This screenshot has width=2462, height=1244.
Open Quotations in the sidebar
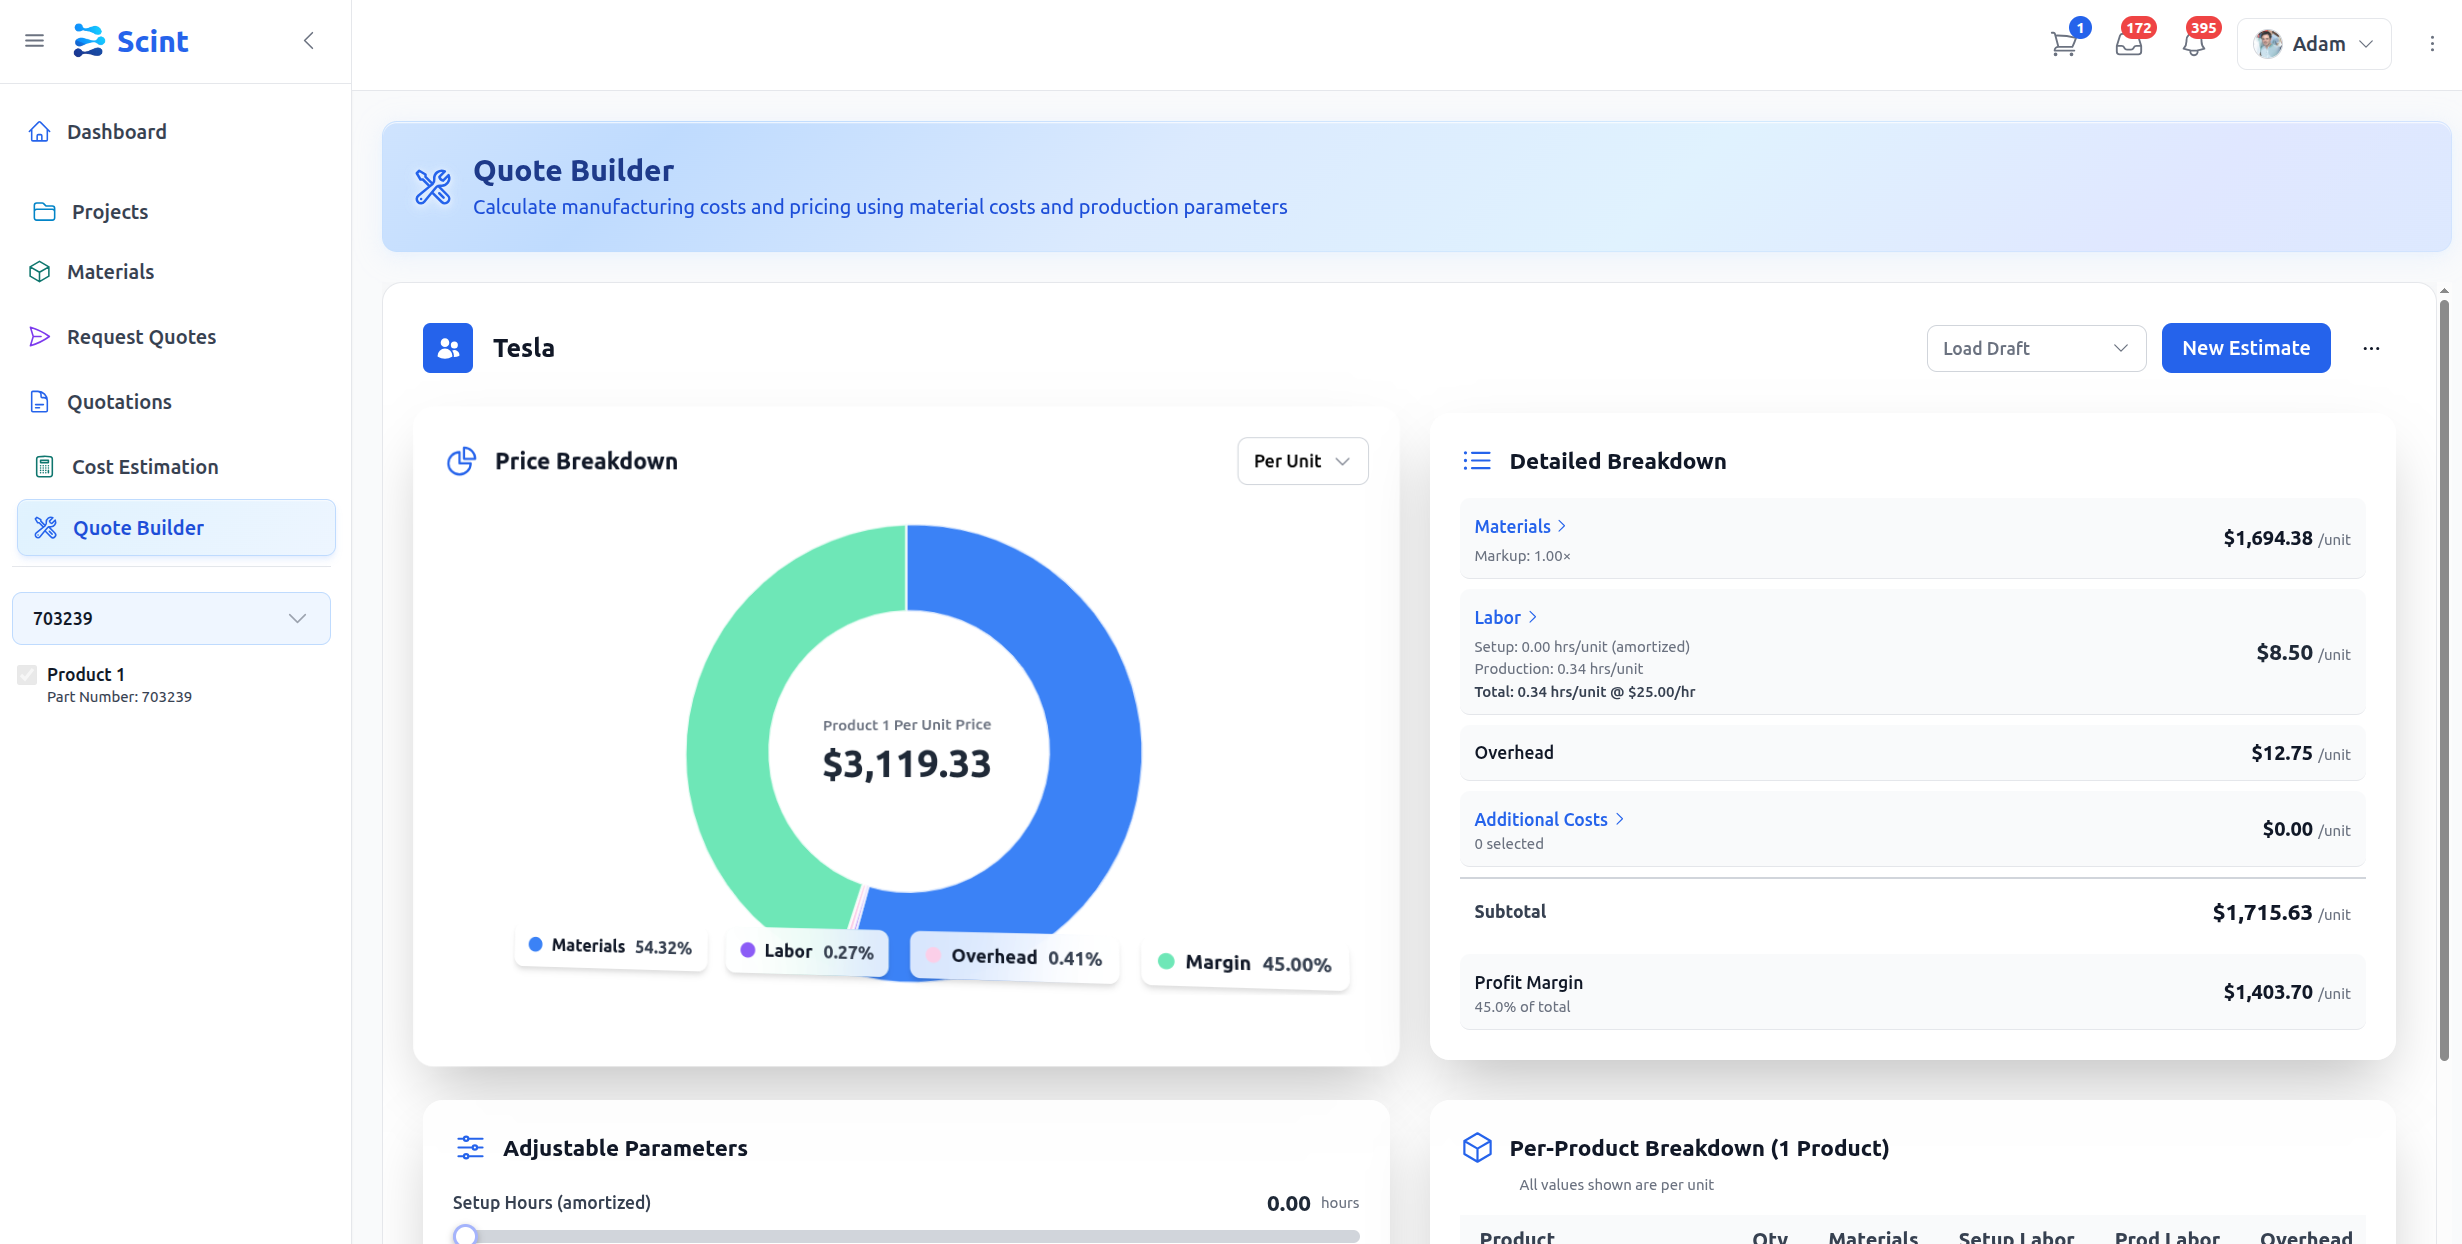coord(119,402)
